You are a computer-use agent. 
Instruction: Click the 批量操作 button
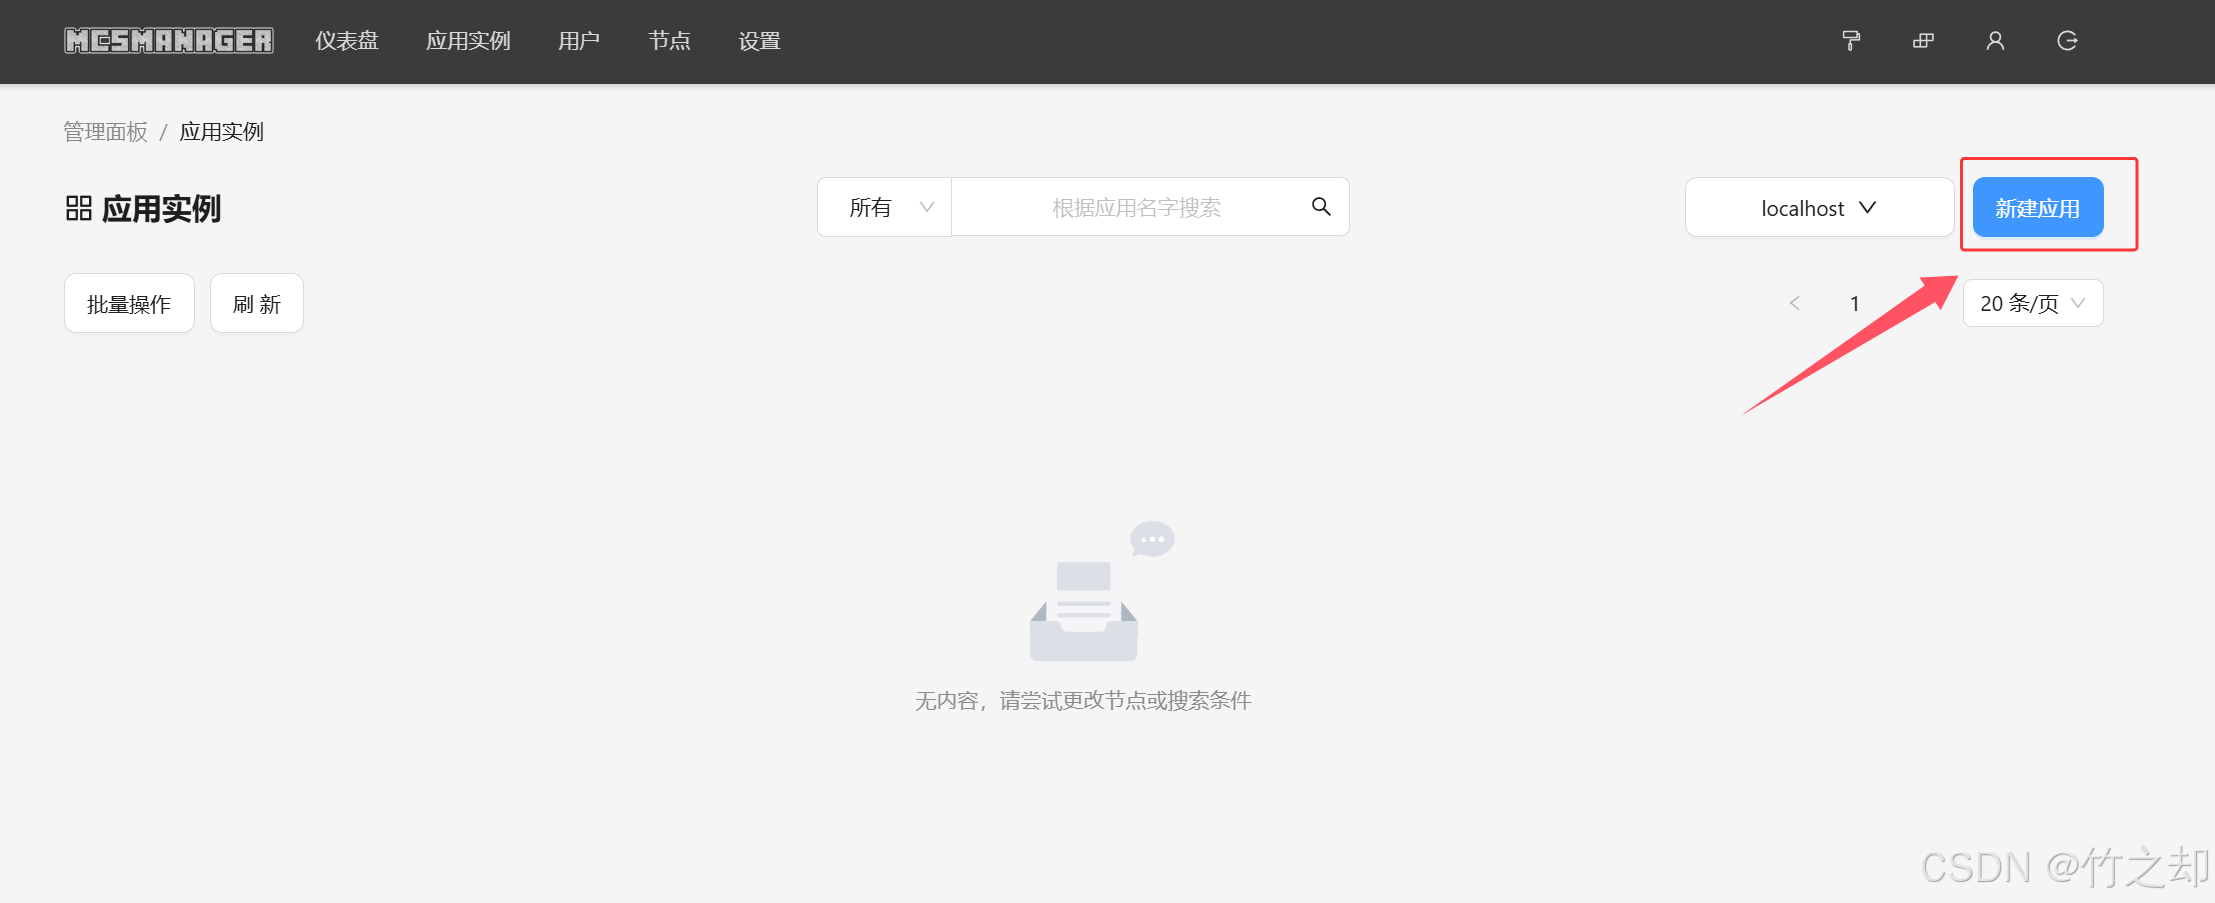click(129, 303)
